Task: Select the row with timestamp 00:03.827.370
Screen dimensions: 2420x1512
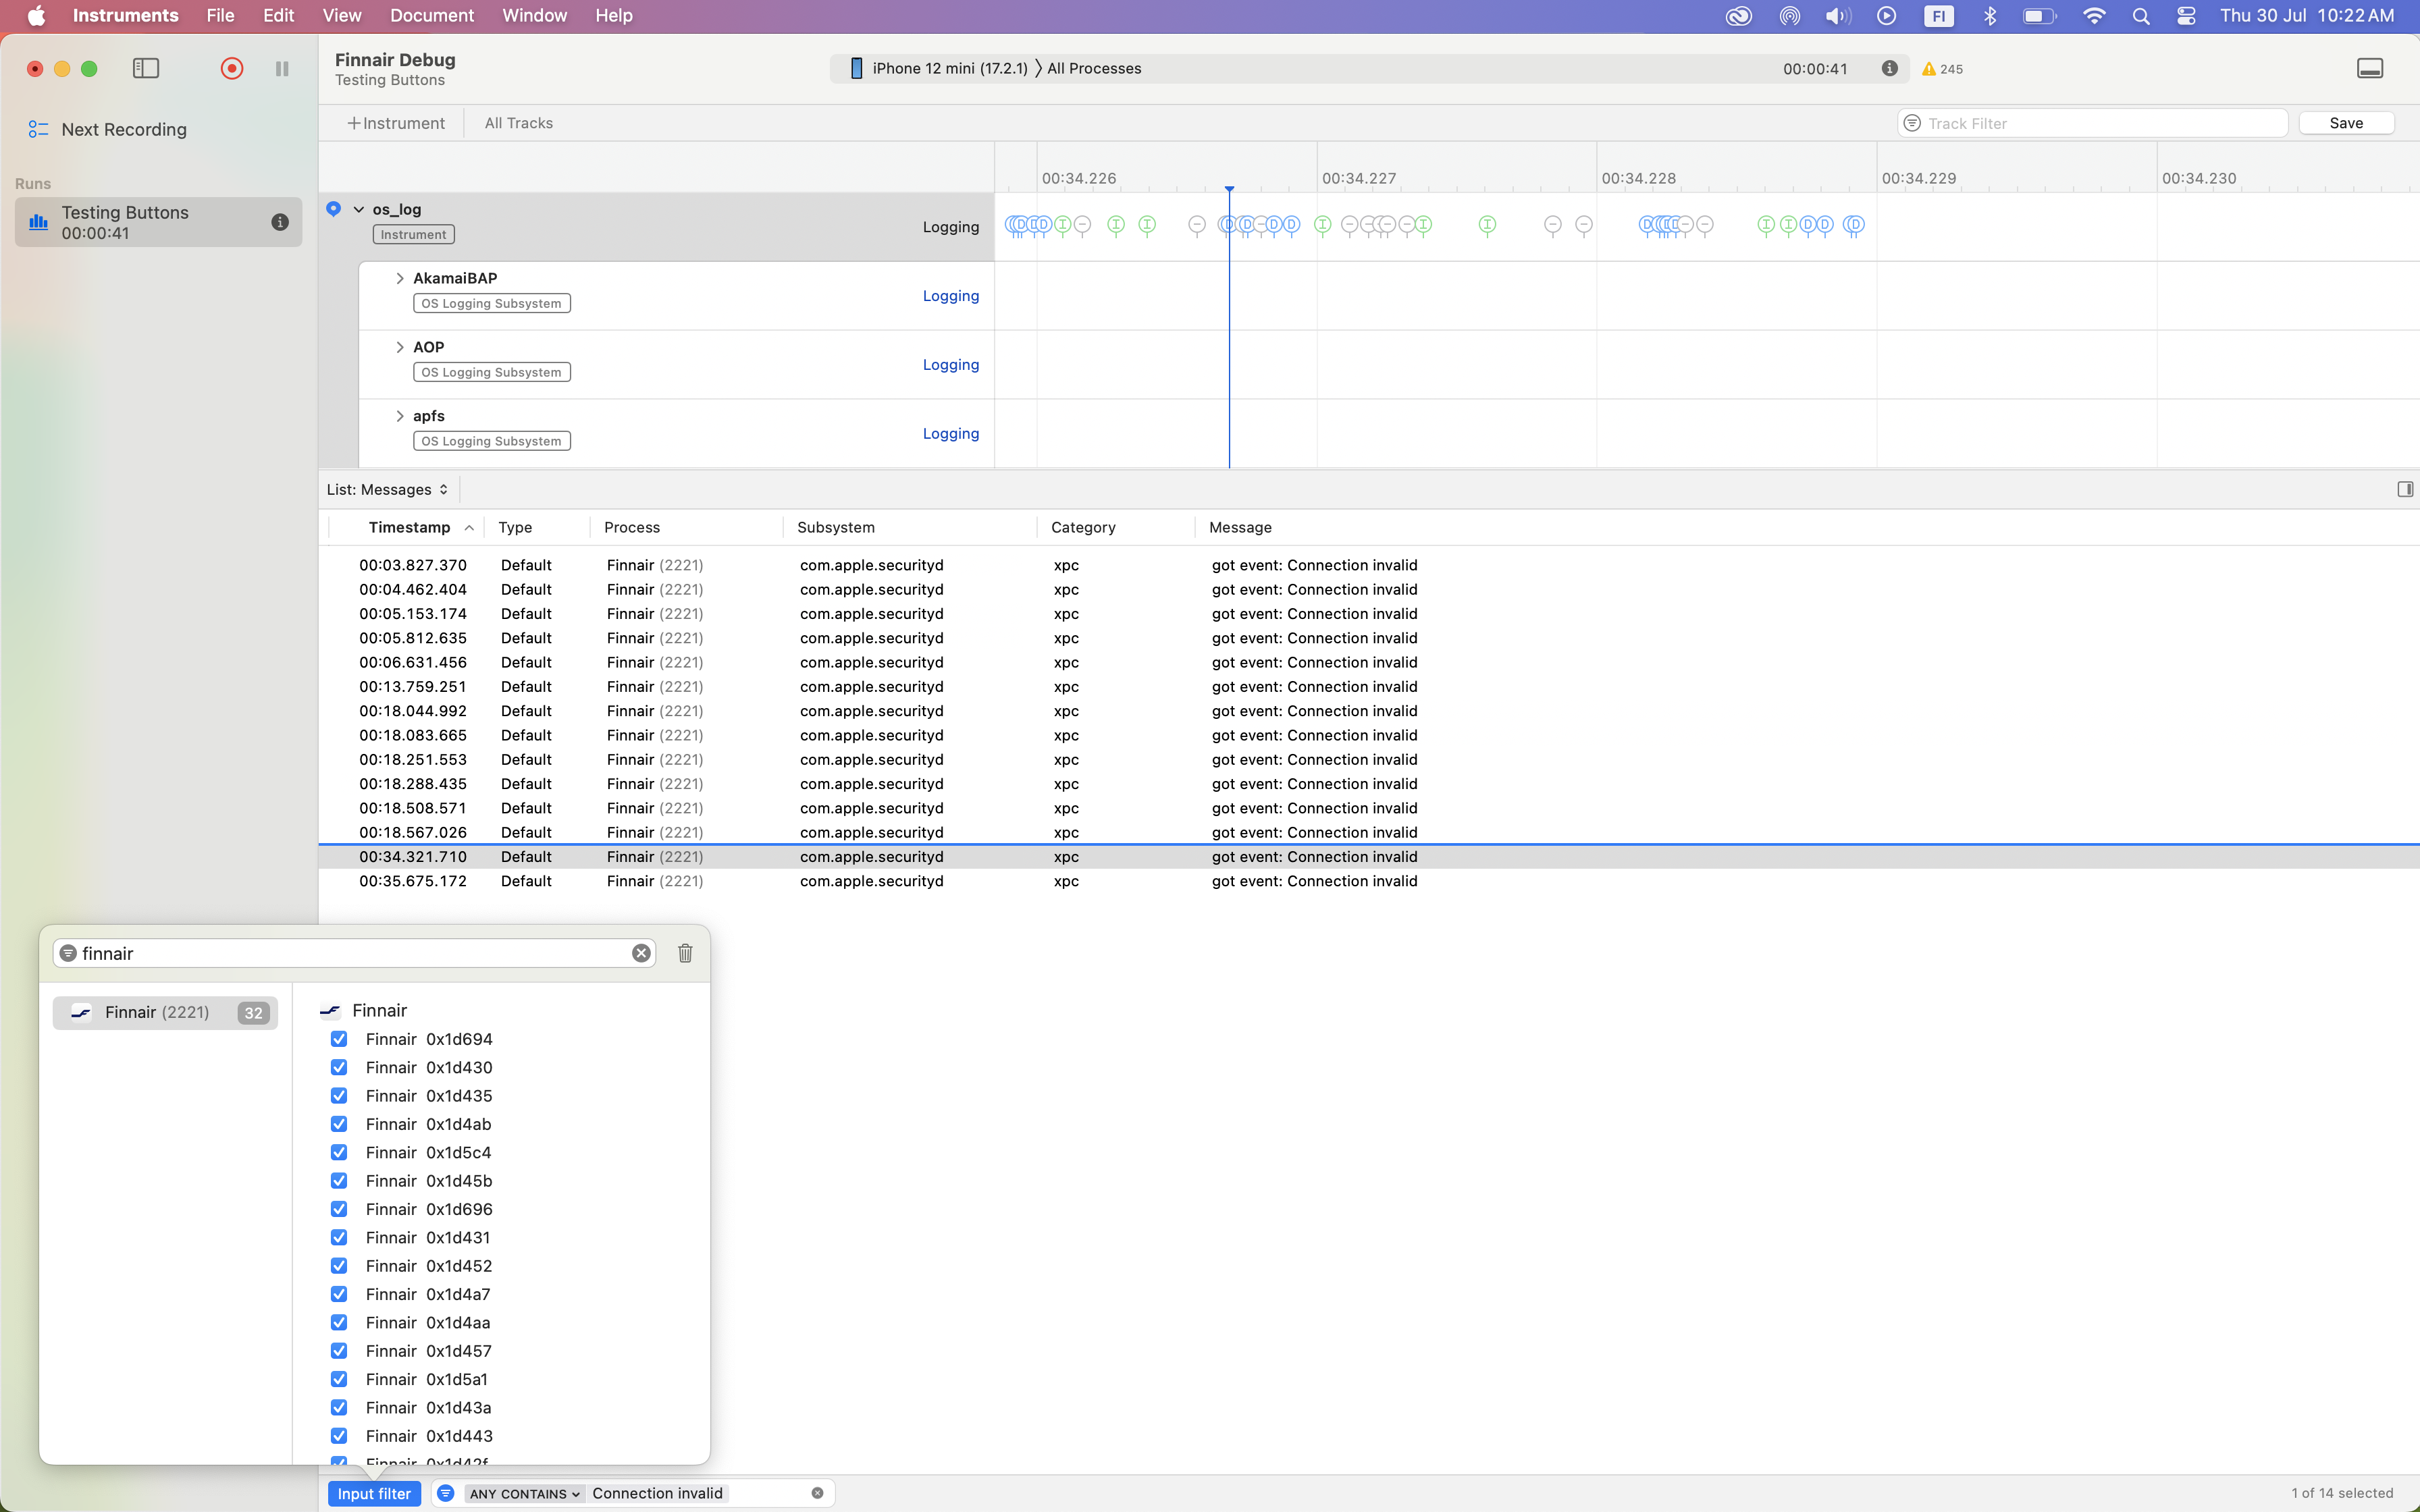Action: pos(1369,565)
